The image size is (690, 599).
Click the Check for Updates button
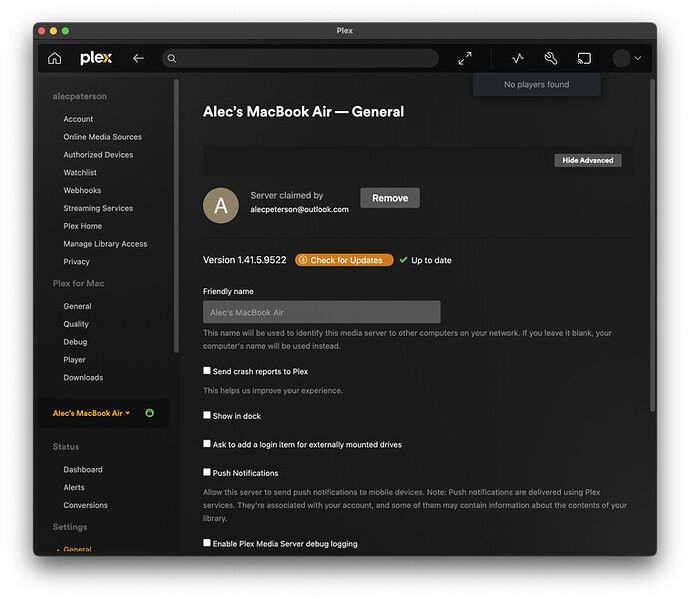click(344, 260)
